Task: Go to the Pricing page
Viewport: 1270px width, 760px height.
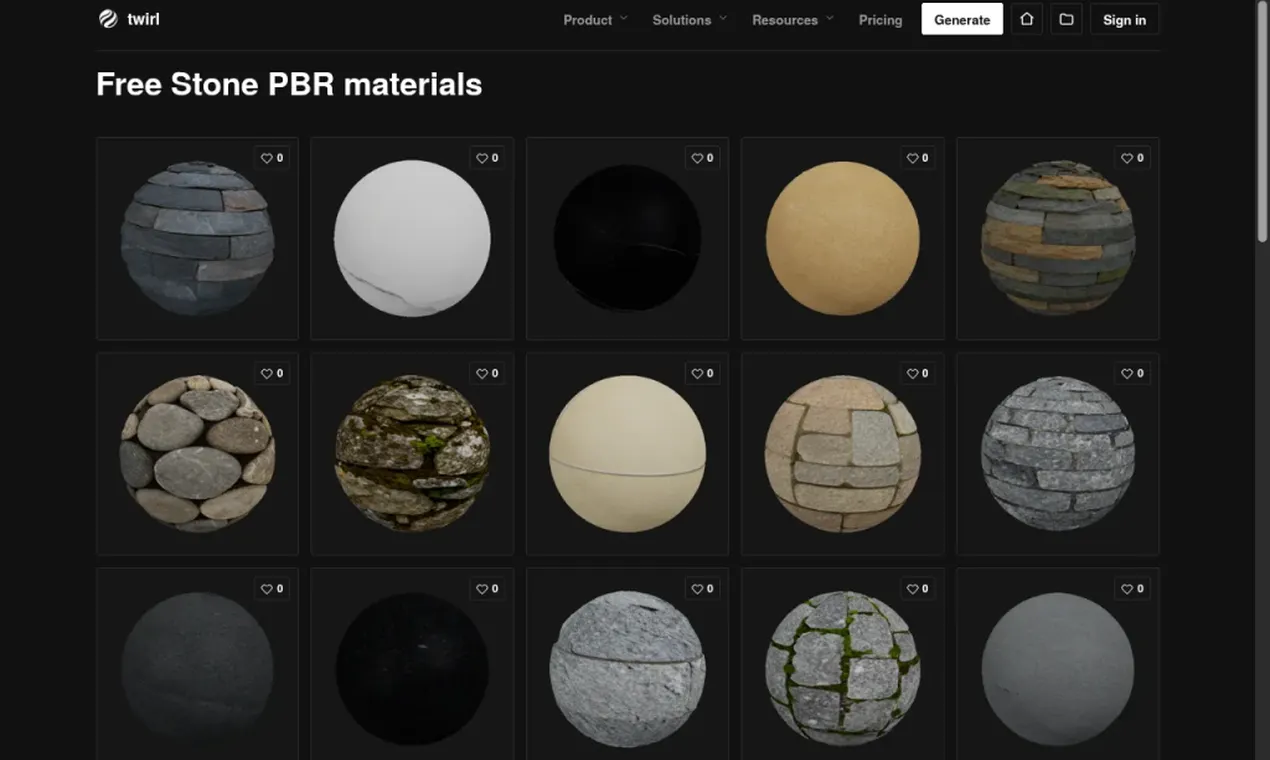Action: pyautogui.click(x=880, y=19)
